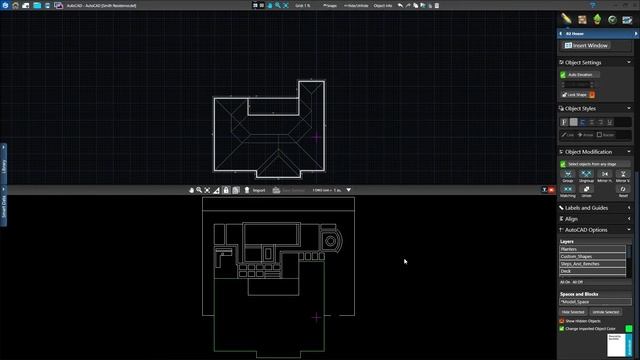The height and width of the screenshot is (360, 640).
Task: Expand the Align section
Action: 629,219
